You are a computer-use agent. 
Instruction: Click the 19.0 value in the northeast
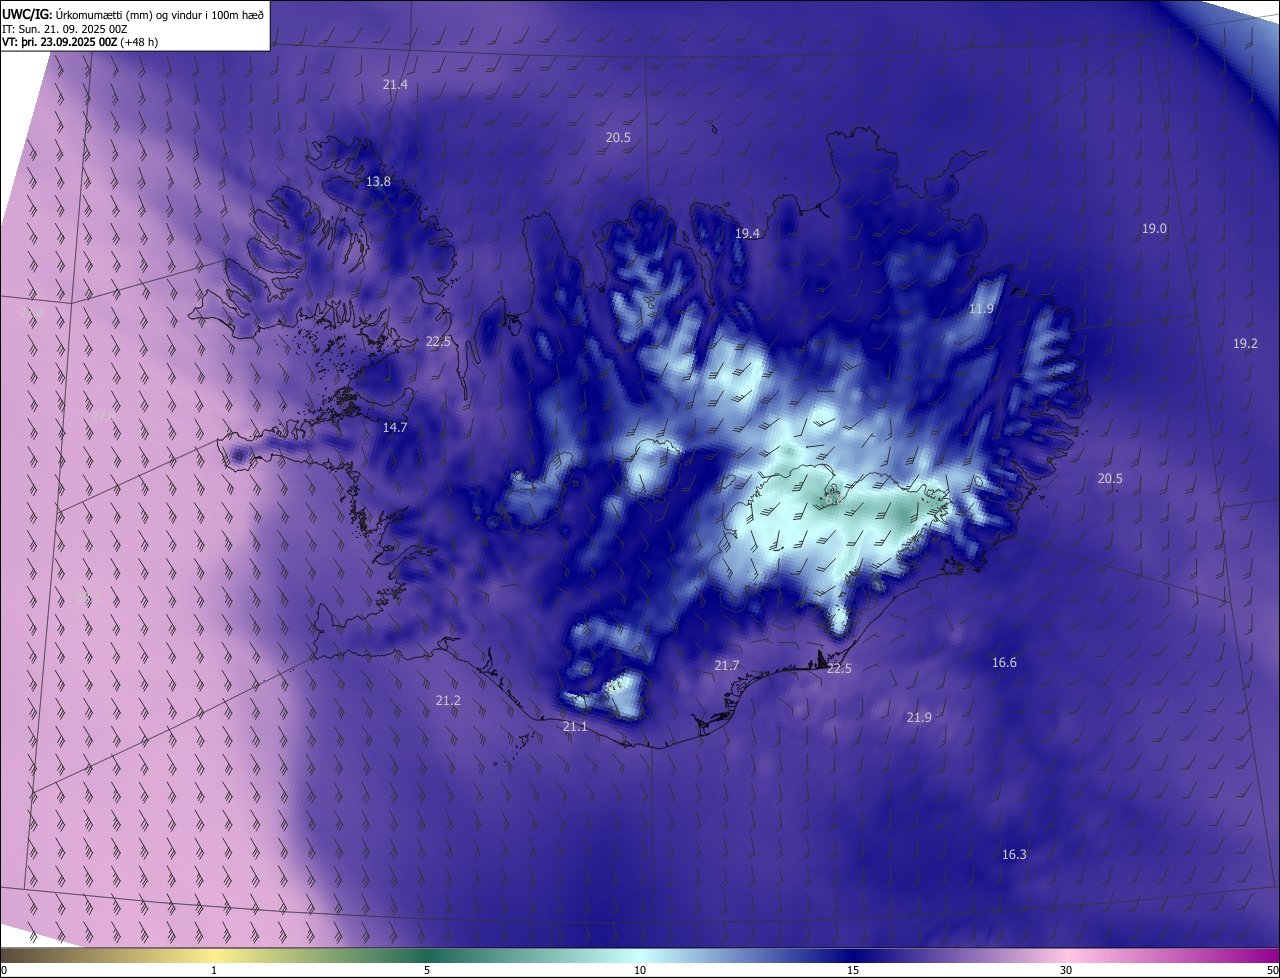[x=1154, y=229]
